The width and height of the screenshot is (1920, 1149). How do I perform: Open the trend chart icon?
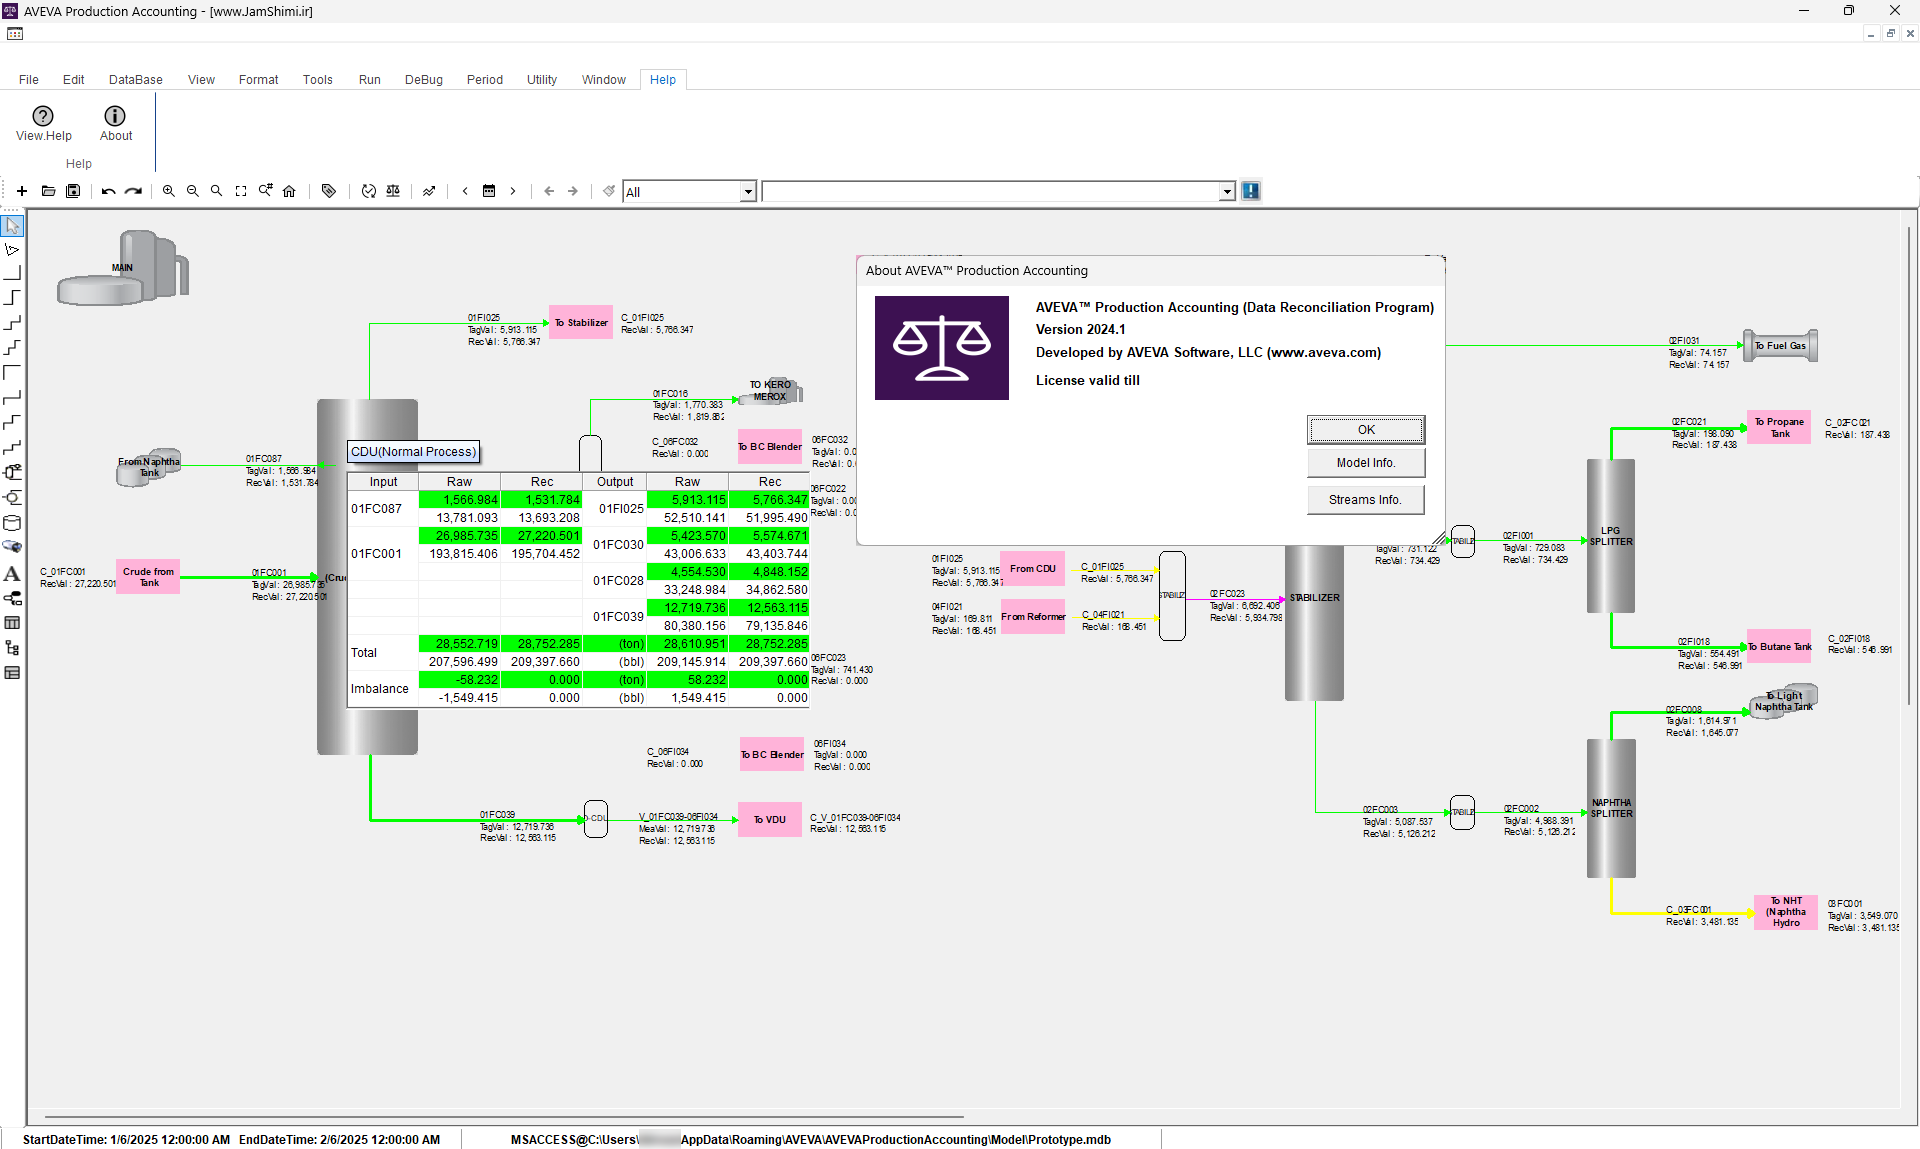pos(429,191)
